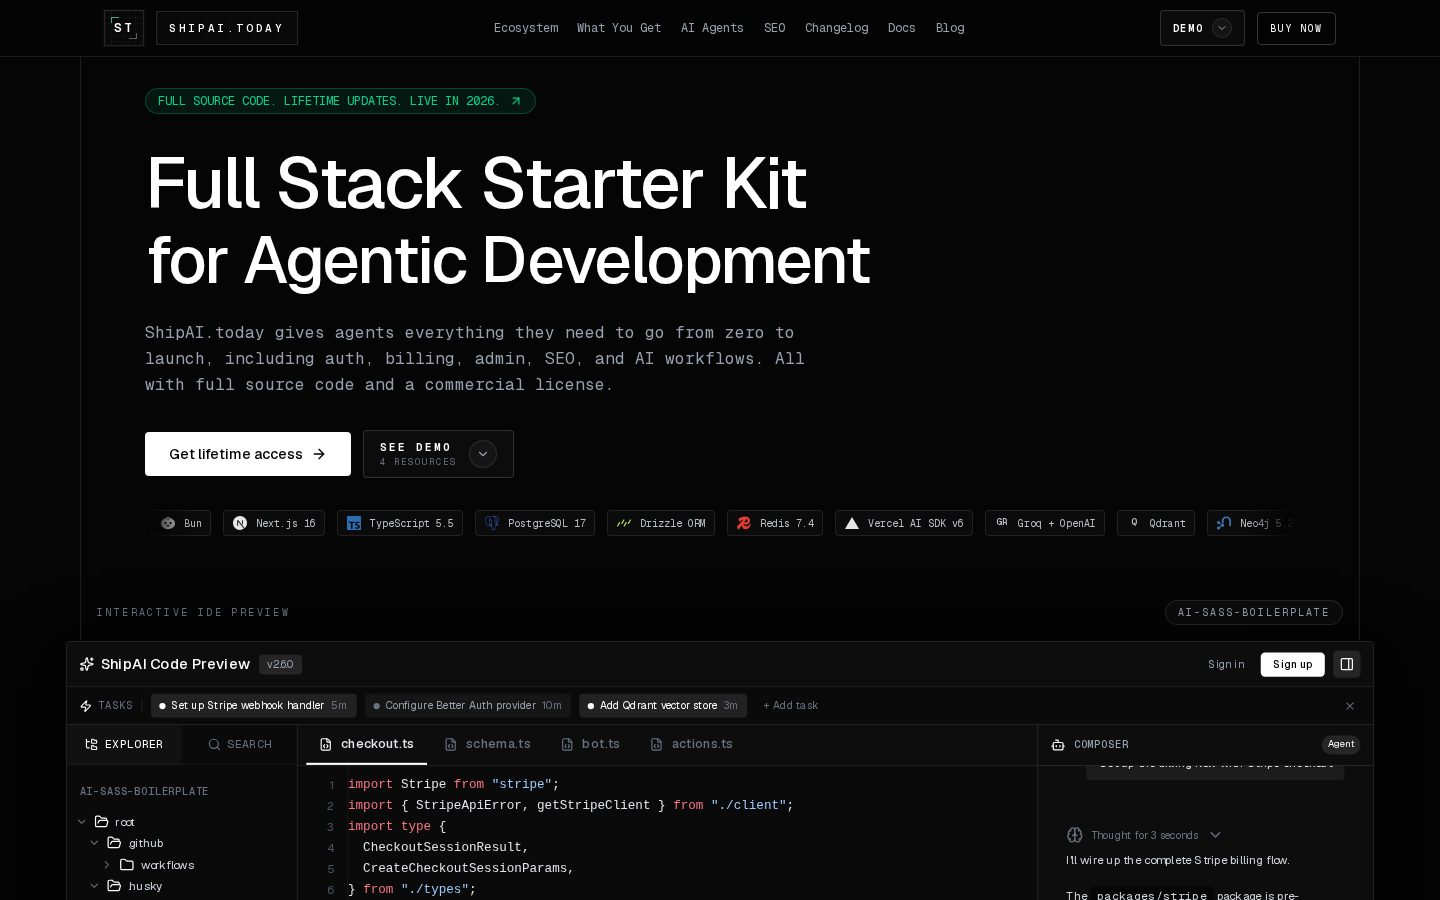Image resolution: width=1440 pixels, height=900 pixels.
Task: Click Get lifetime access button
Action: click(248, 454)
